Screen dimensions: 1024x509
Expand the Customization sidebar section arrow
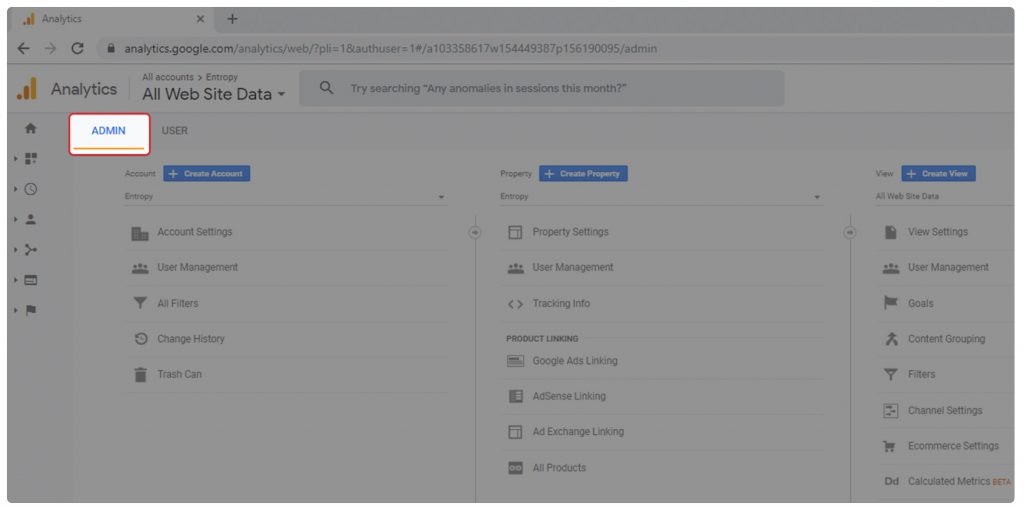pyautogui.click(x=16, y=159)
